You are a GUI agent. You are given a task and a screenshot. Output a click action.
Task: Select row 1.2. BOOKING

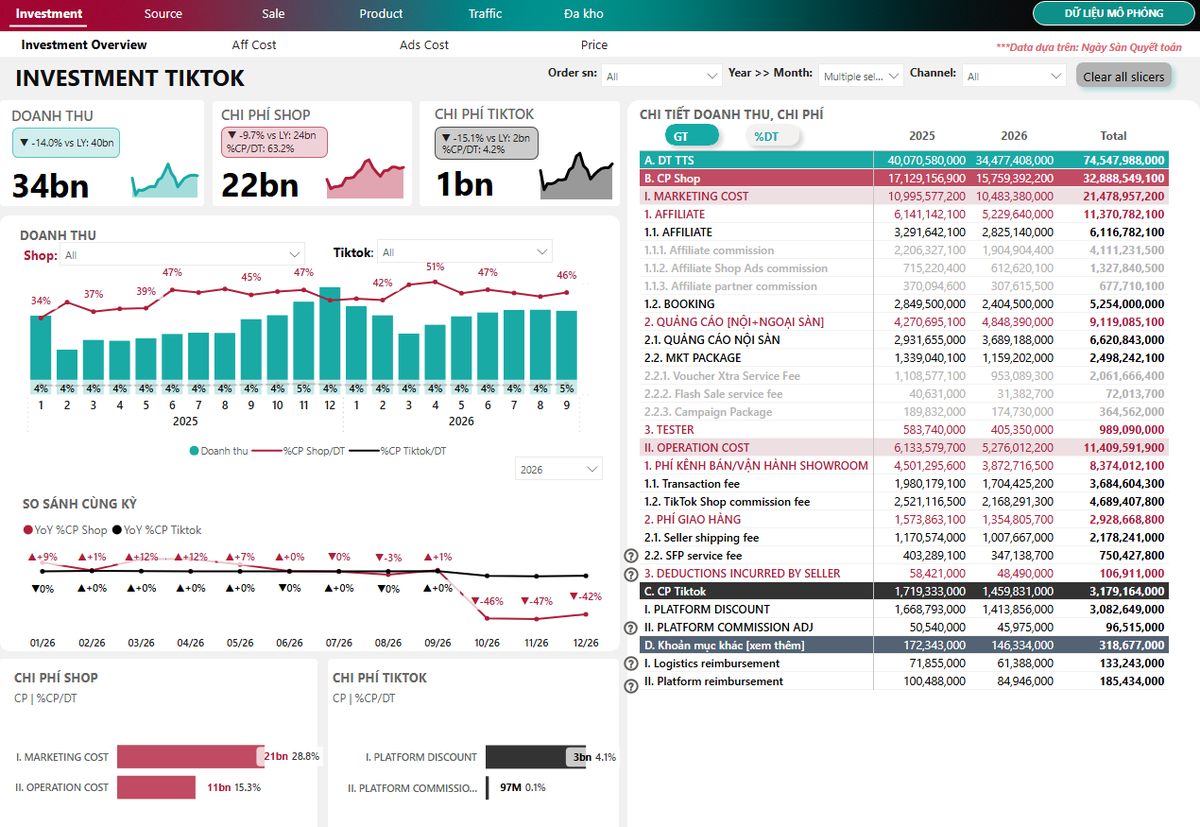pyautogui.click(x=903, y=304)
